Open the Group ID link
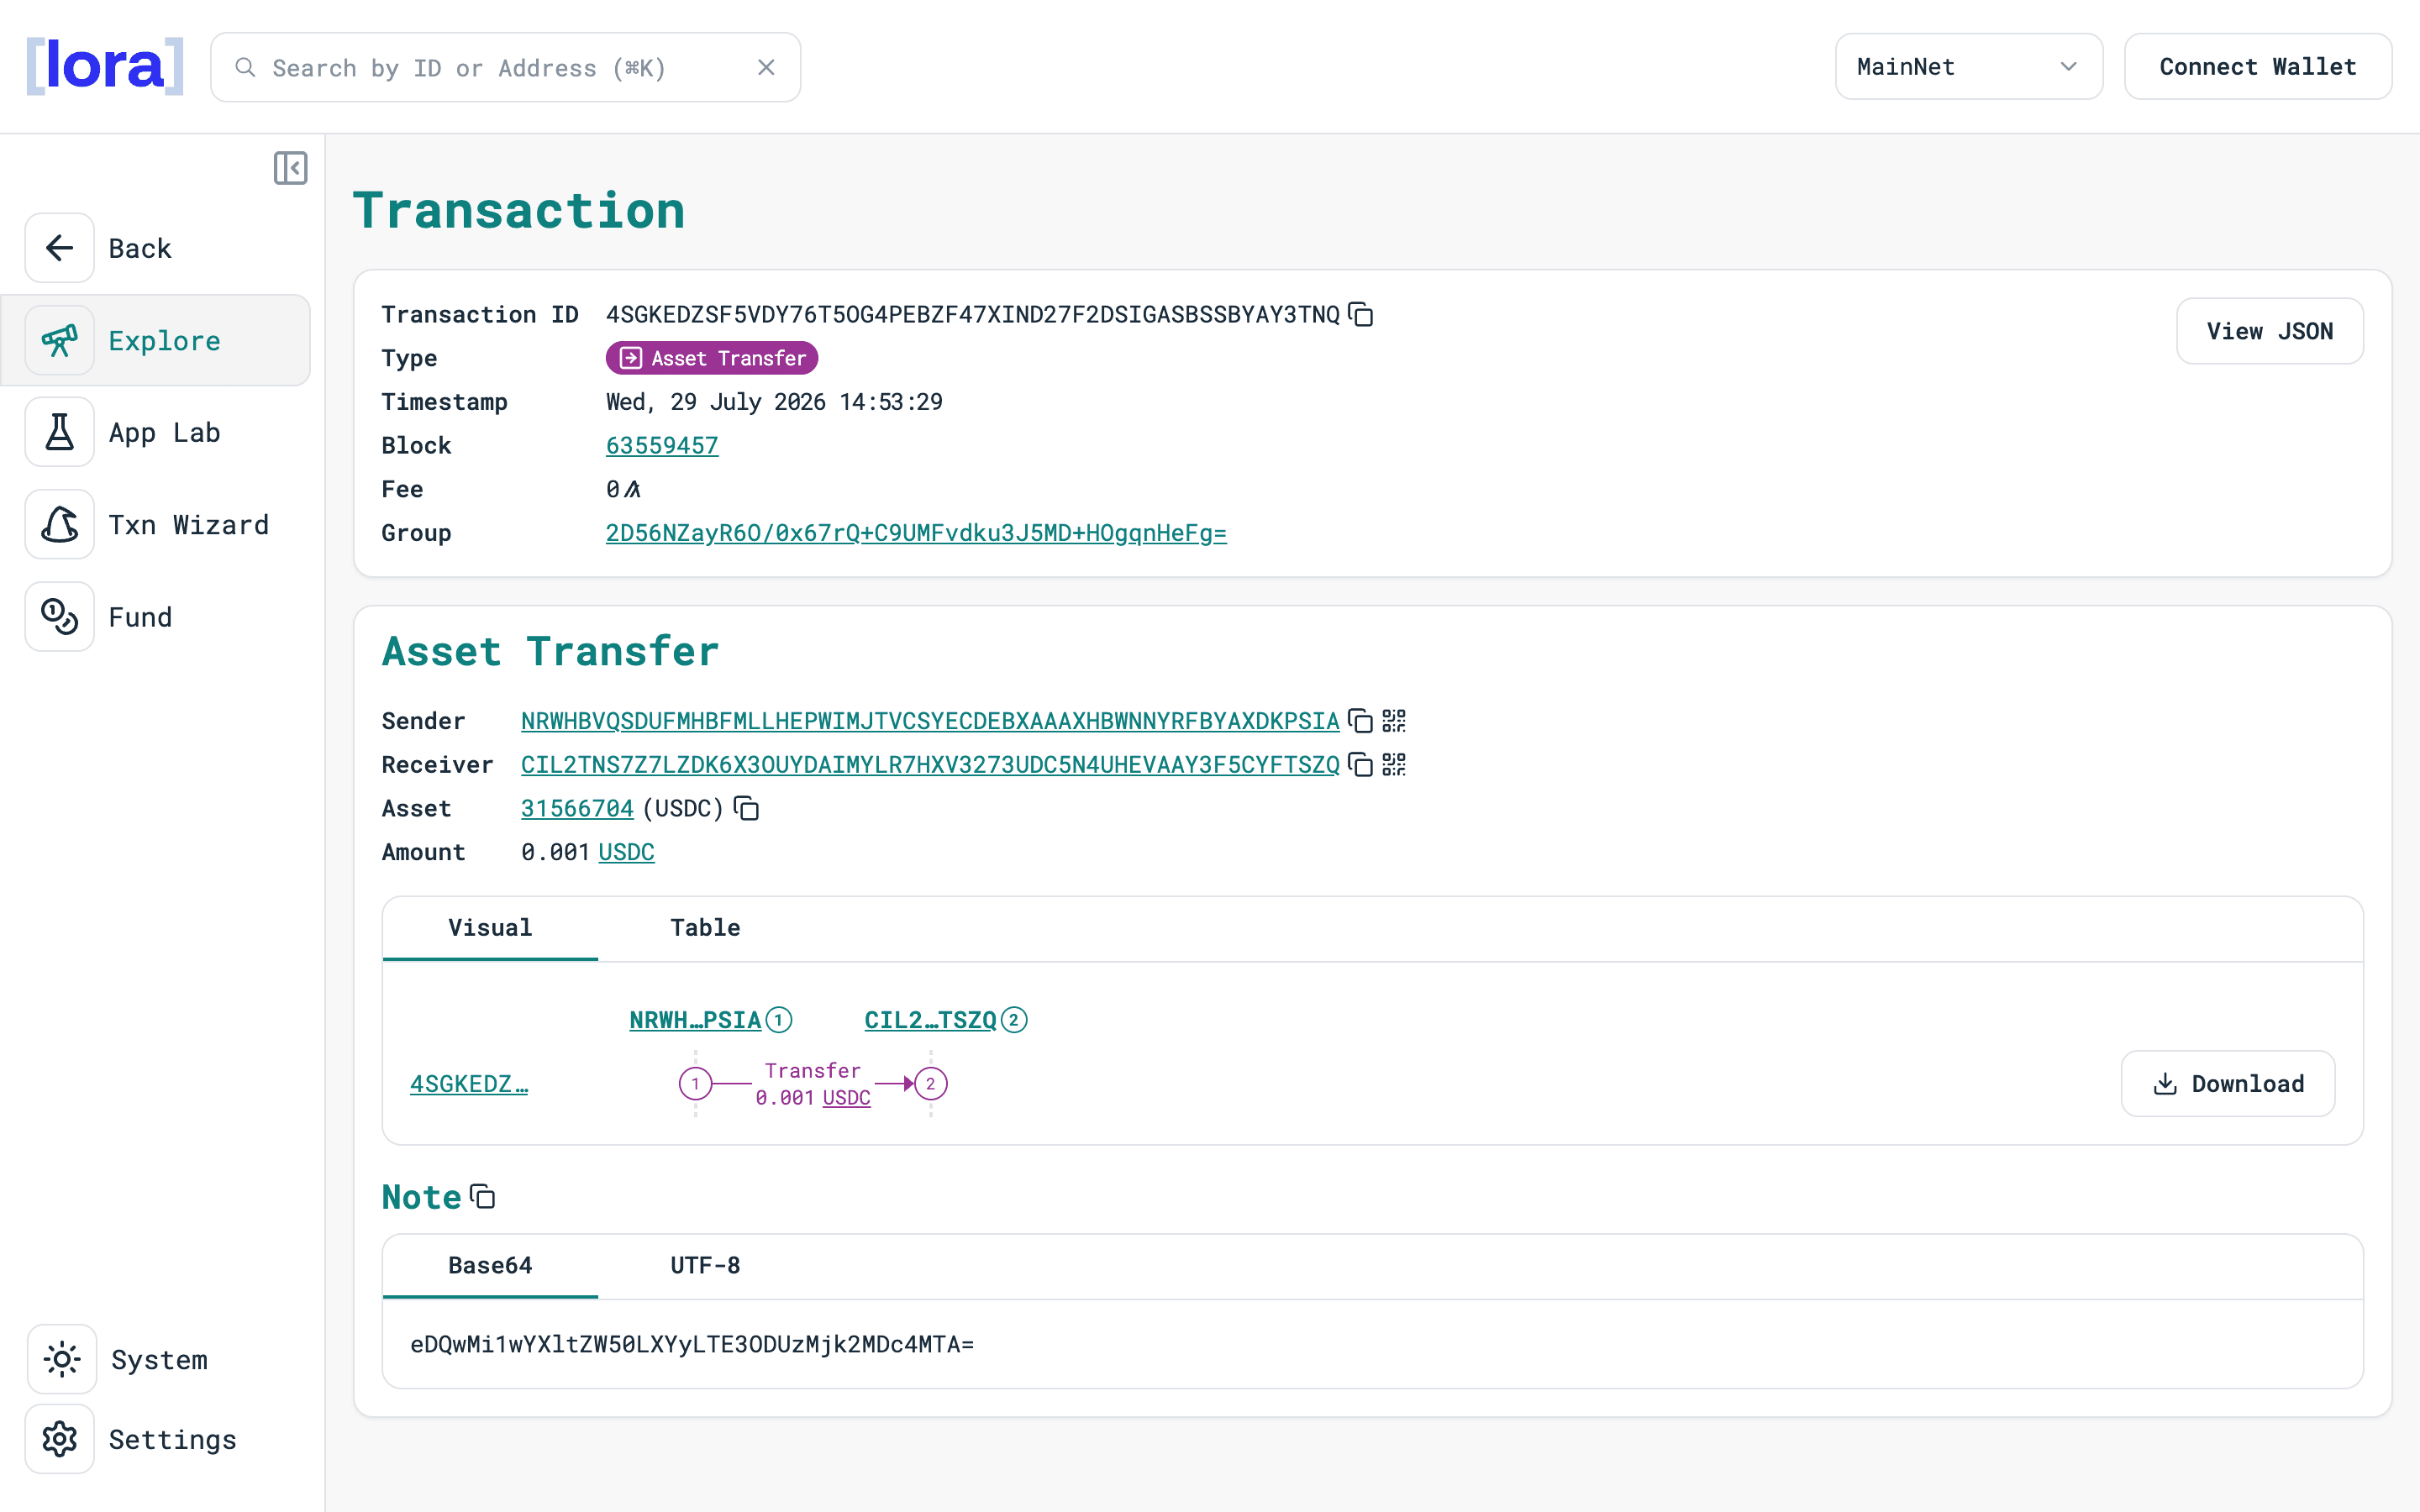Screen dimensions: 2420x1512 (x=916, y=533)
